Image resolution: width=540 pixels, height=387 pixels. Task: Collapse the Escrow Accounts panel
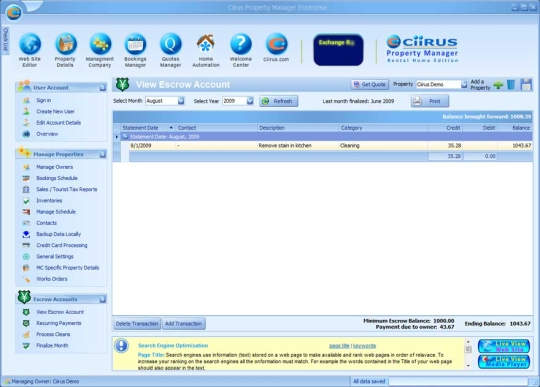tap(103, 300)
